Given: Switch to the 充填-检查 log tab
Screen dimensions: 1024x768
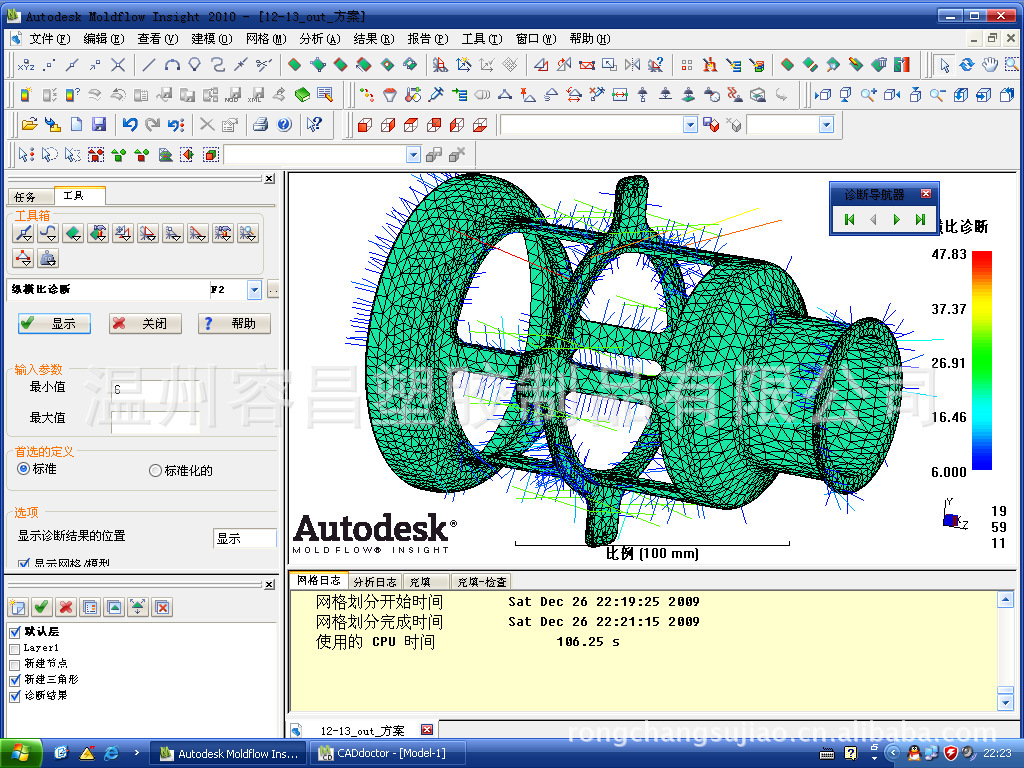Looking at the screenshot, I should pos(482,581).
